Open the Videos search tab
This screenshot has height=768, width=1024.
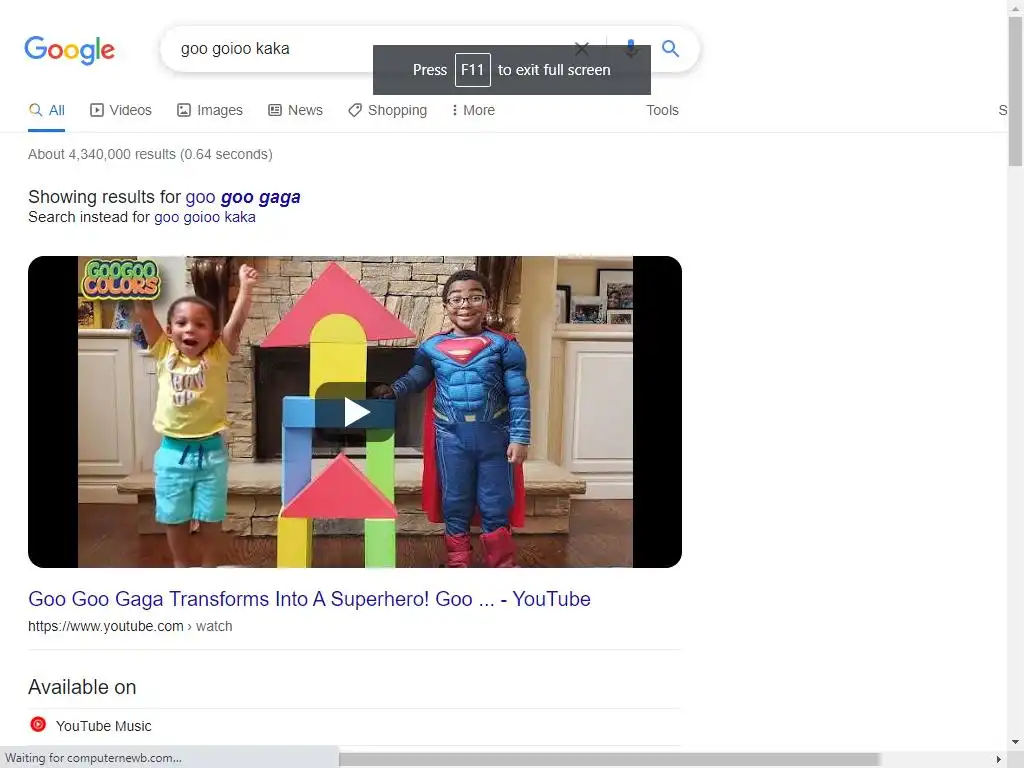click(121, 110)
